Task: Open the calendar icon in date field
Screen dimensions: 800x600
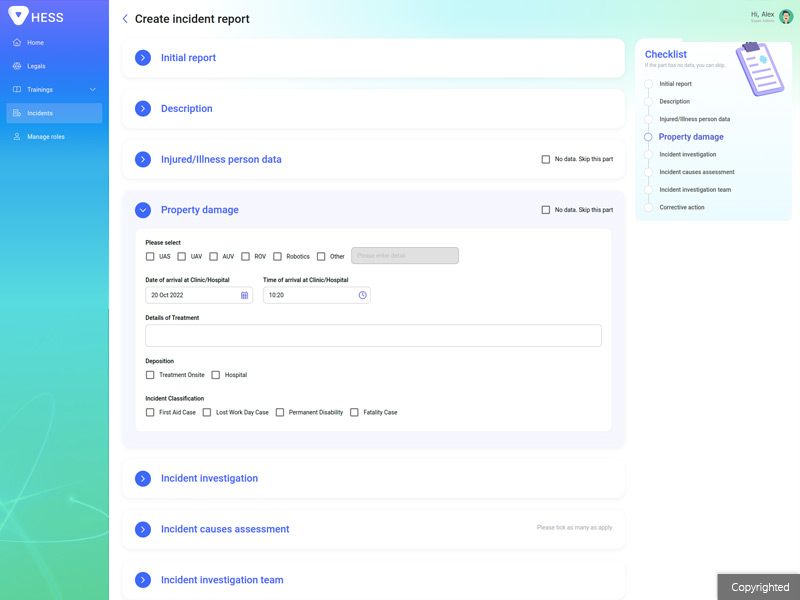Action: [244, 296]
